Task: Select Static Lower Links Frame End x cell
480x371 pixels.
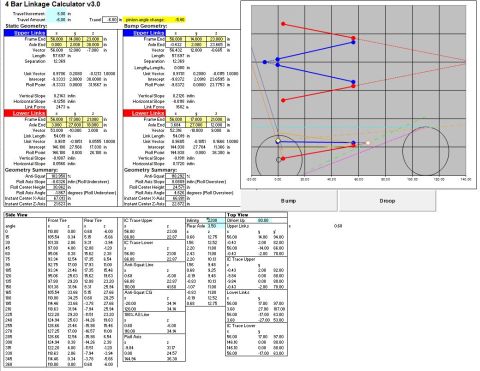Action: tap(56, 119)
